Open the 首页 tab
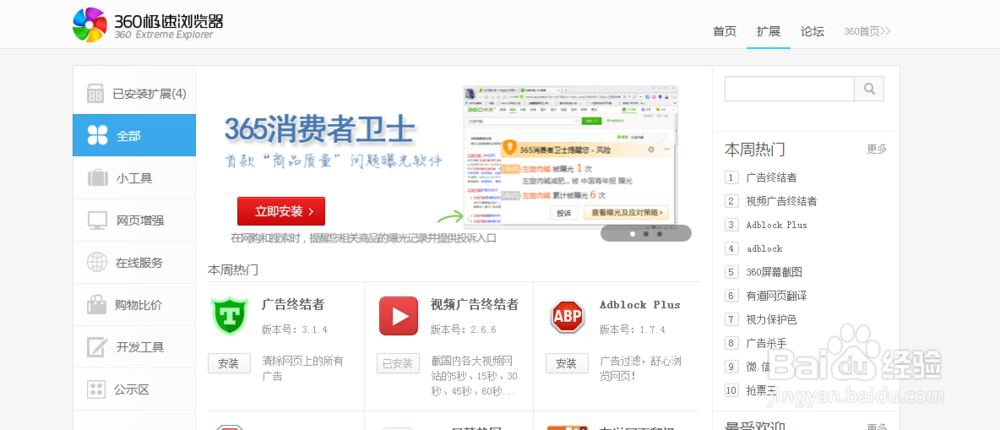 (724, 31)
